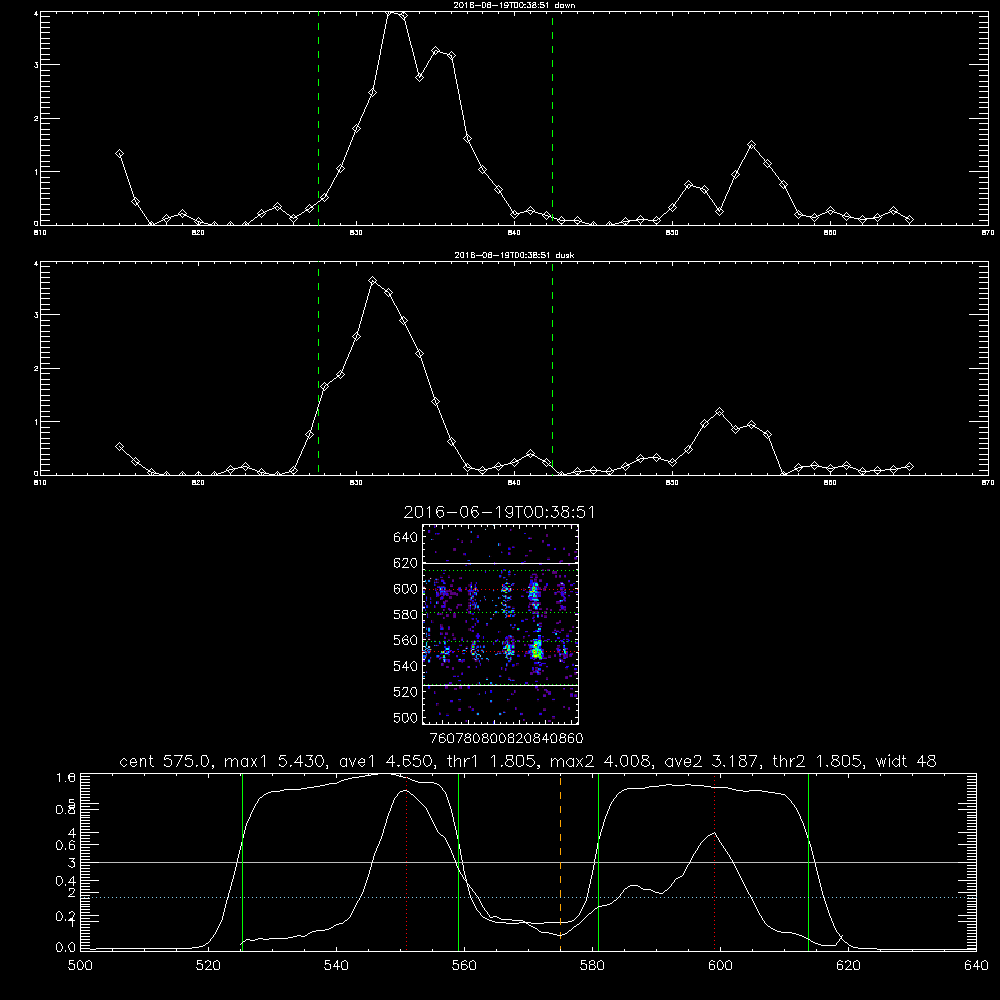Click the orange dashed center marker at 575
Viewport: 1000px width, 1000px height.
pos(561,861)
